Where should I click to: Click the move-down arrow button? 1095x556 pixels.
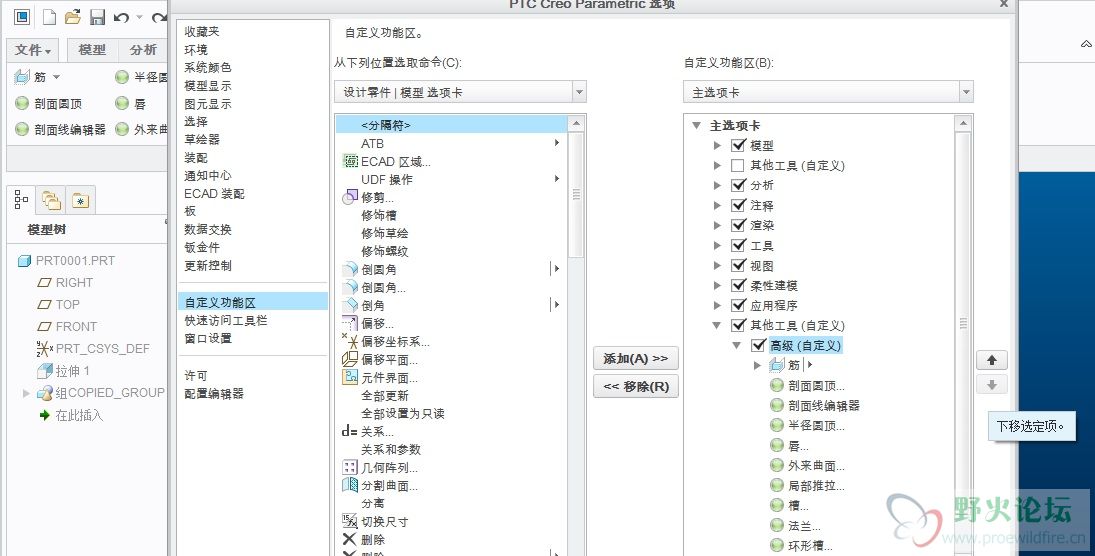pyautogui.click(x=992, y=385)
